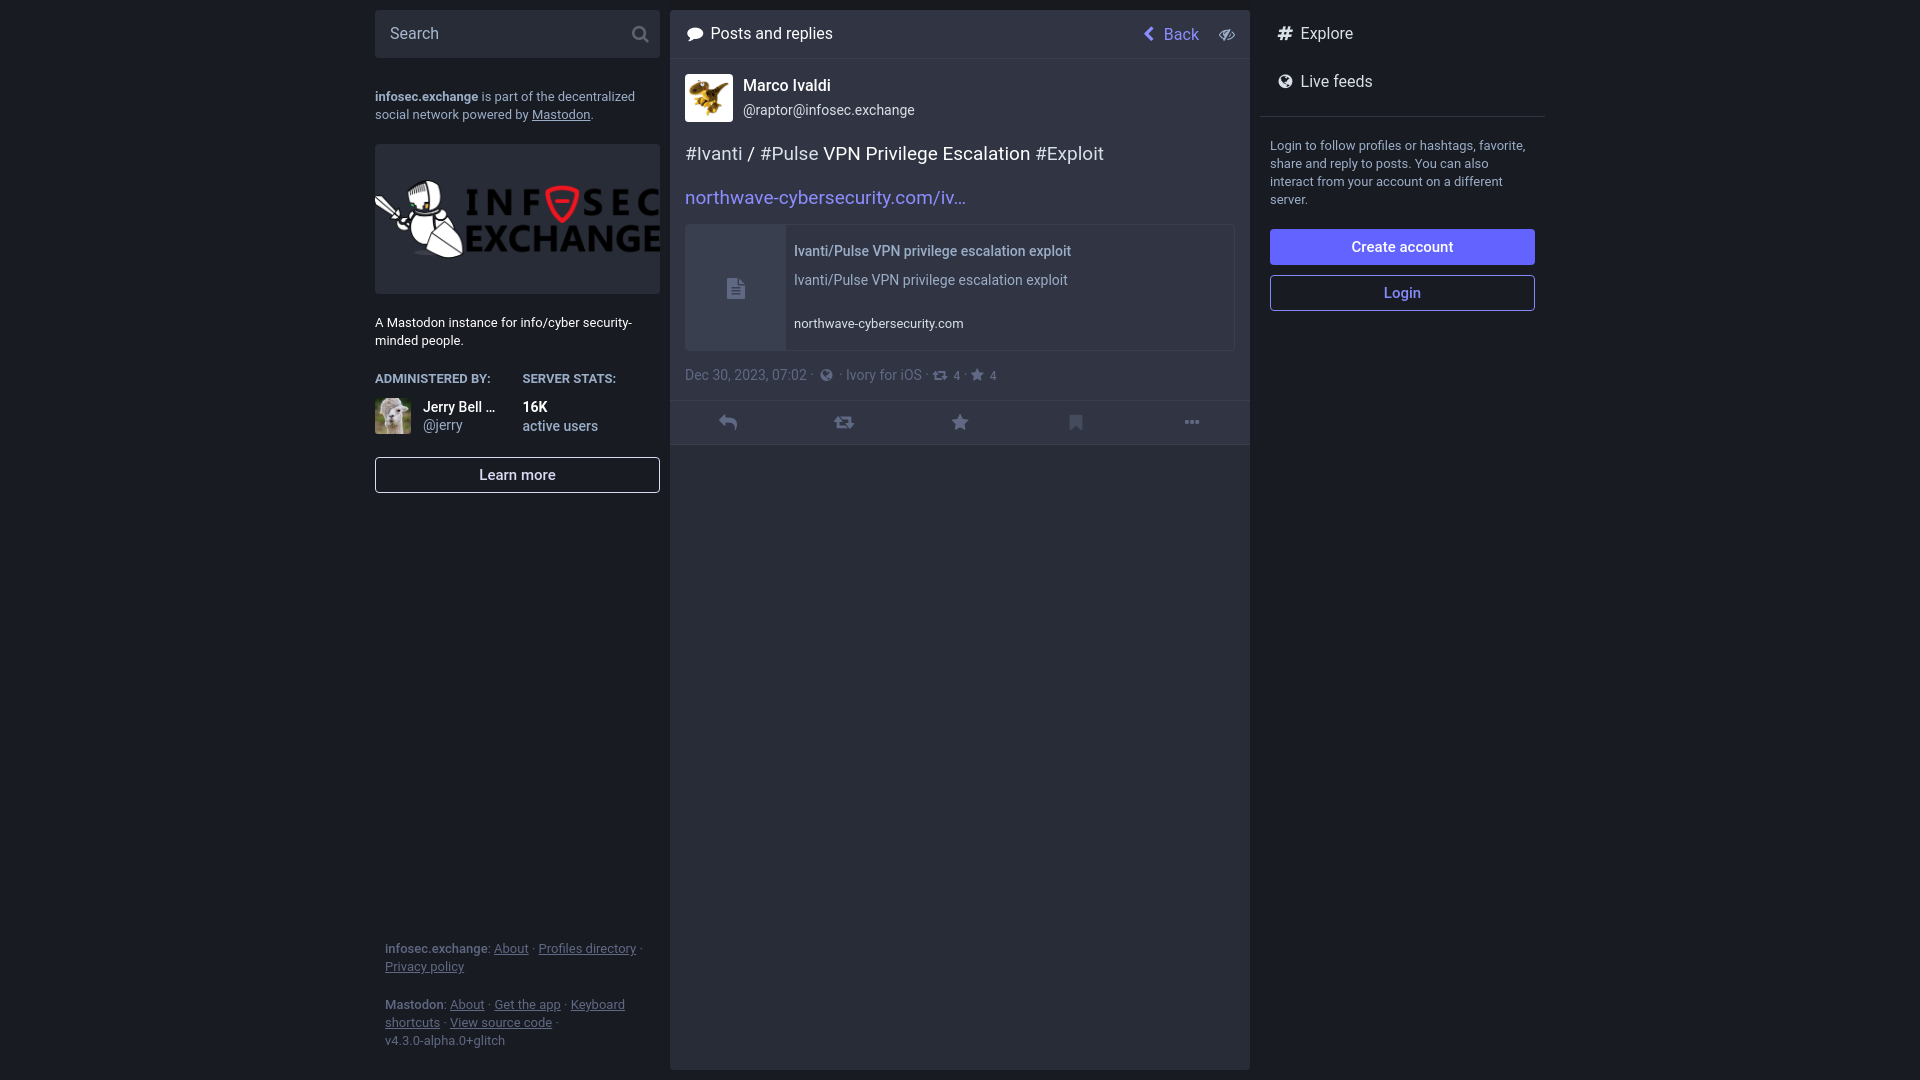Click the bookmark icon on the post

point(1075,422)
